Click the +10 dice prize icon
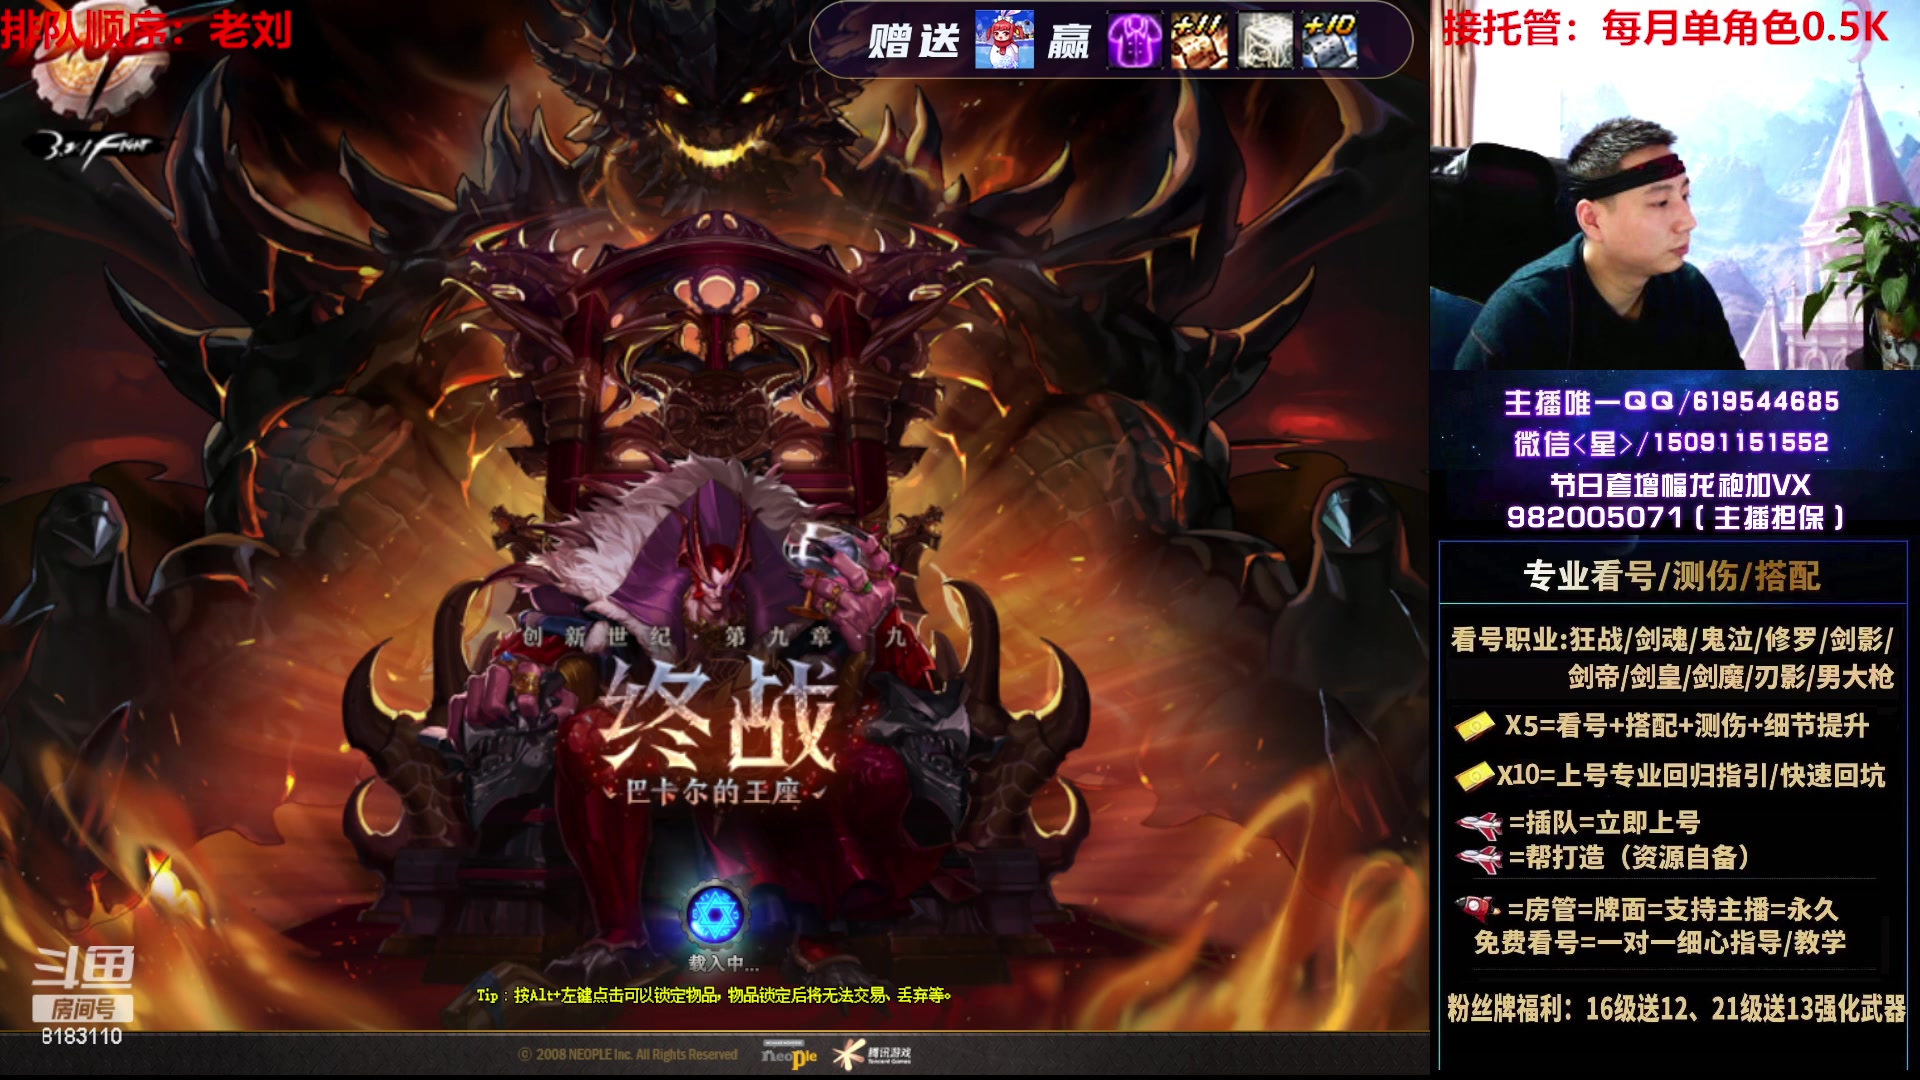 [1330, 40]
